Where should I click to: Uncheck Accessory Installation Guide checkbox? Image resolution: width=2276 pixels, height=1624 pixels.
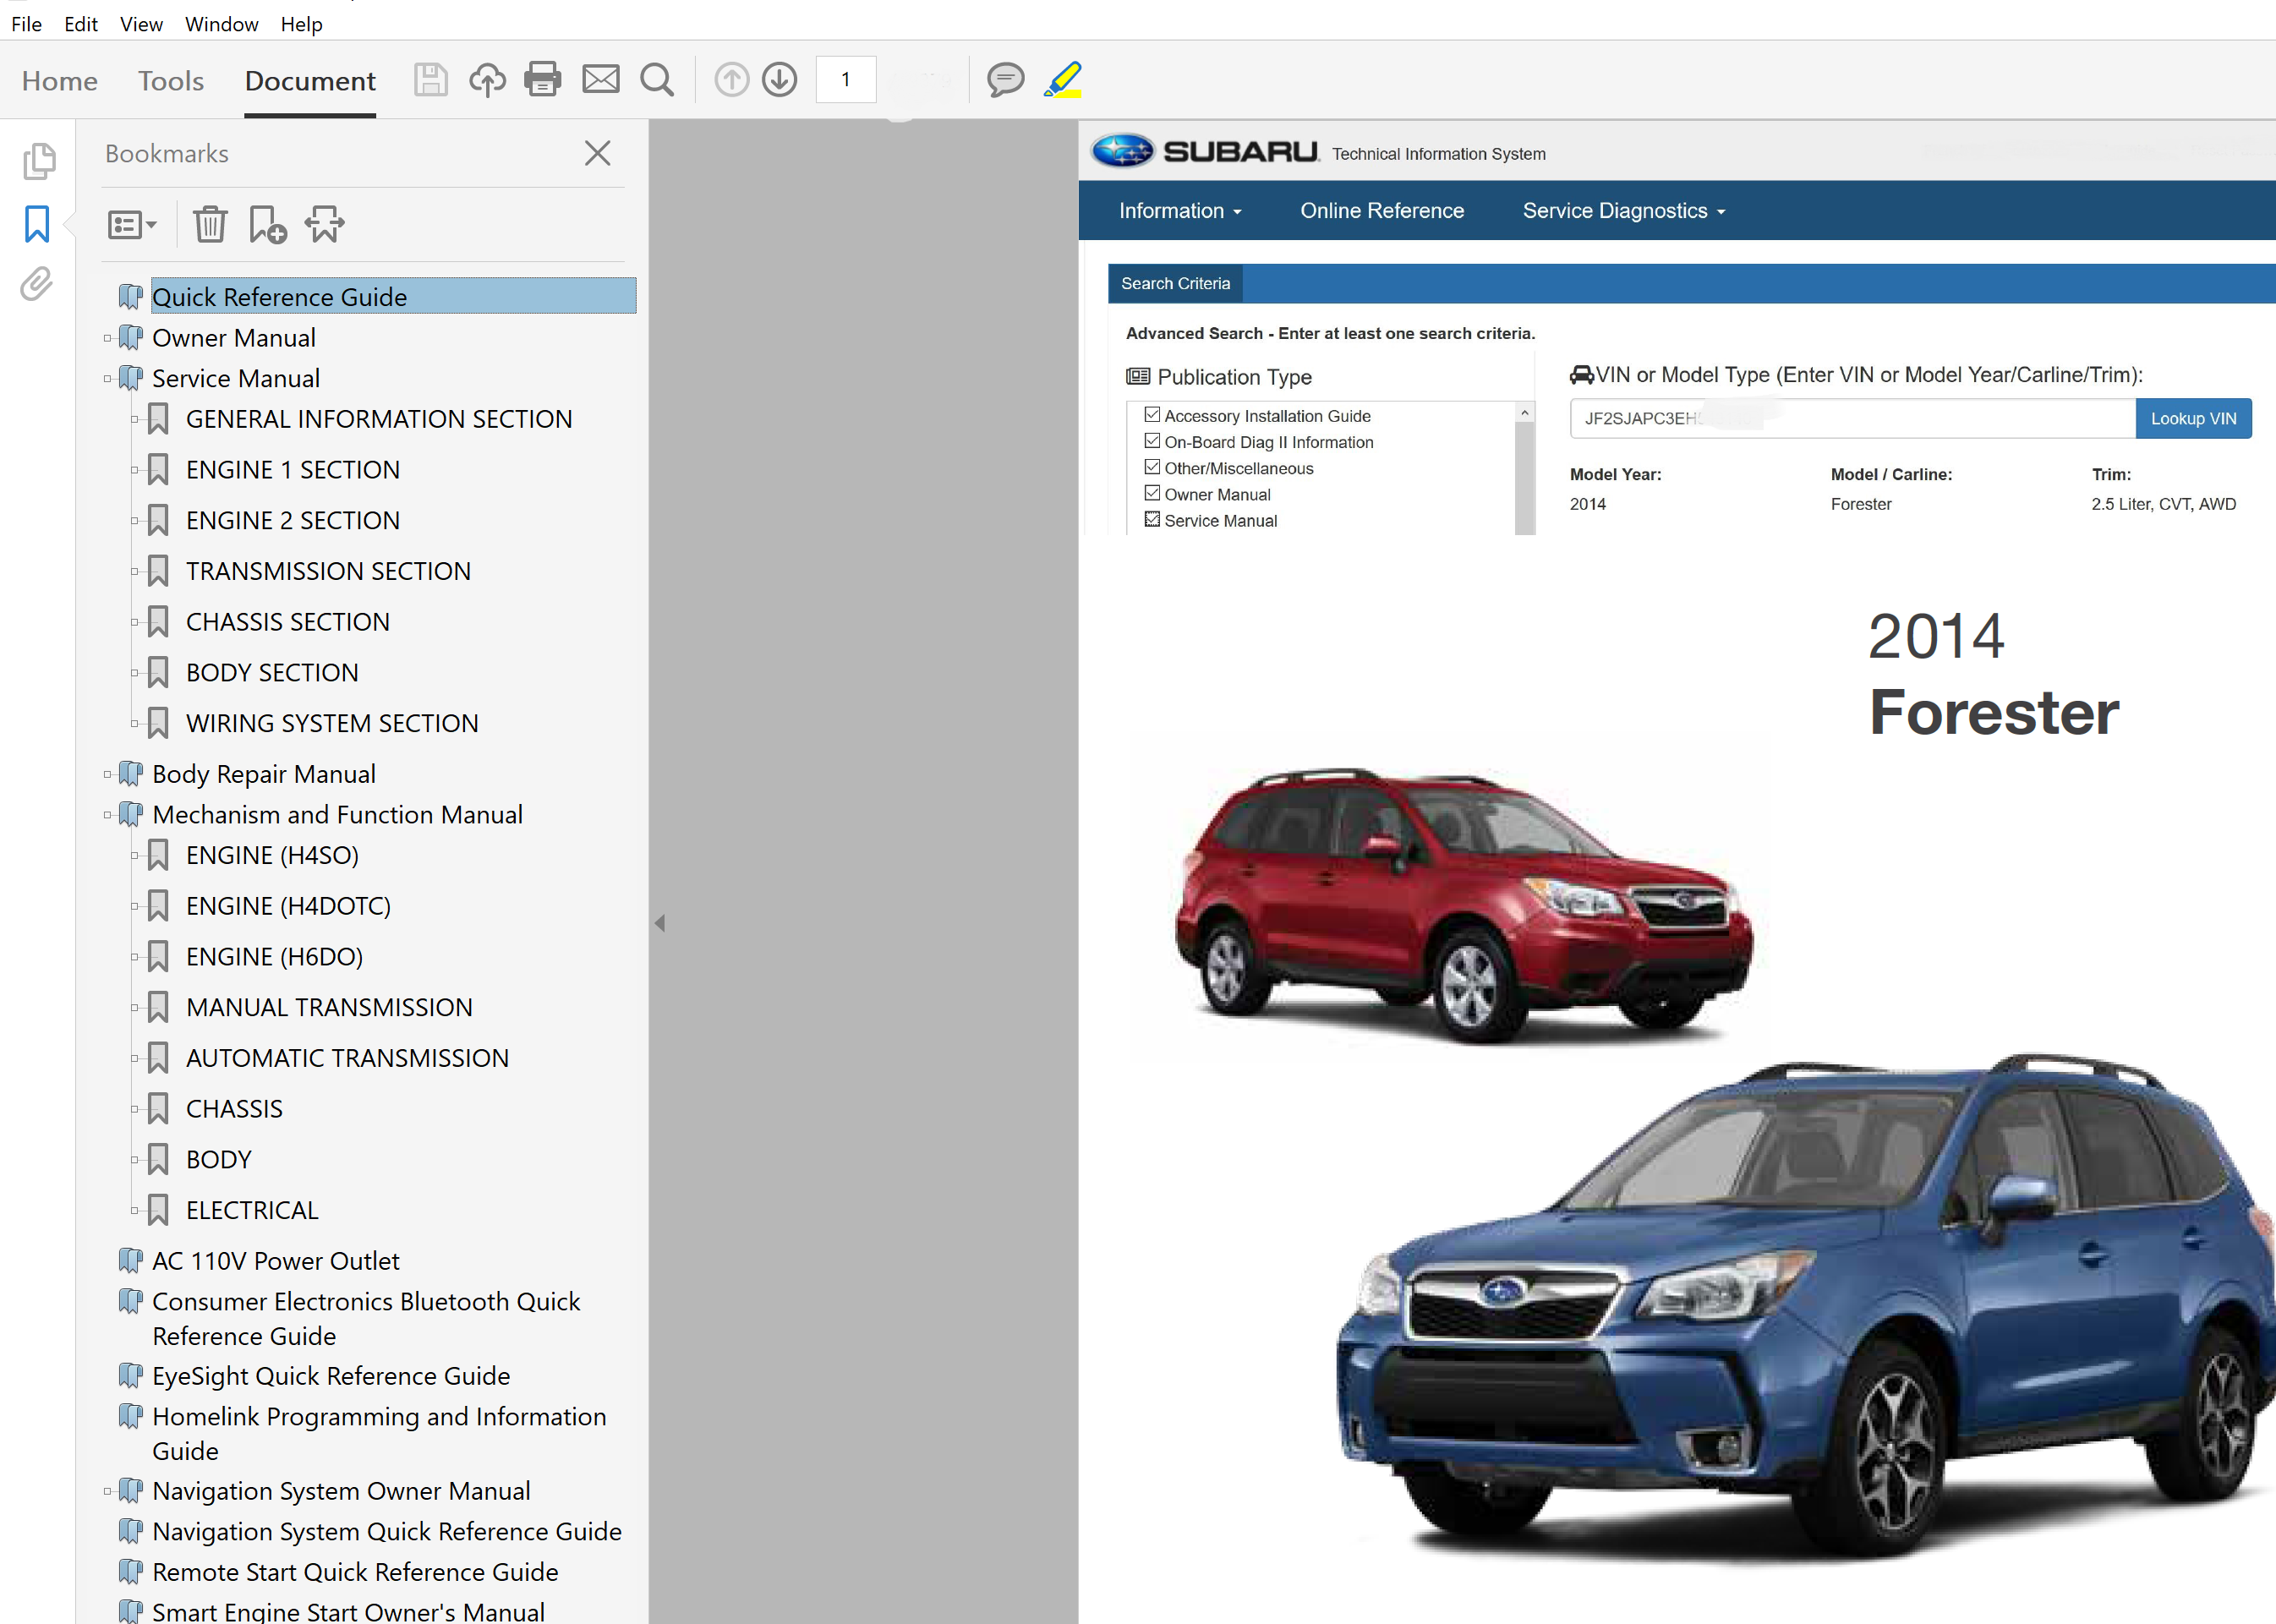point(1152,415)
